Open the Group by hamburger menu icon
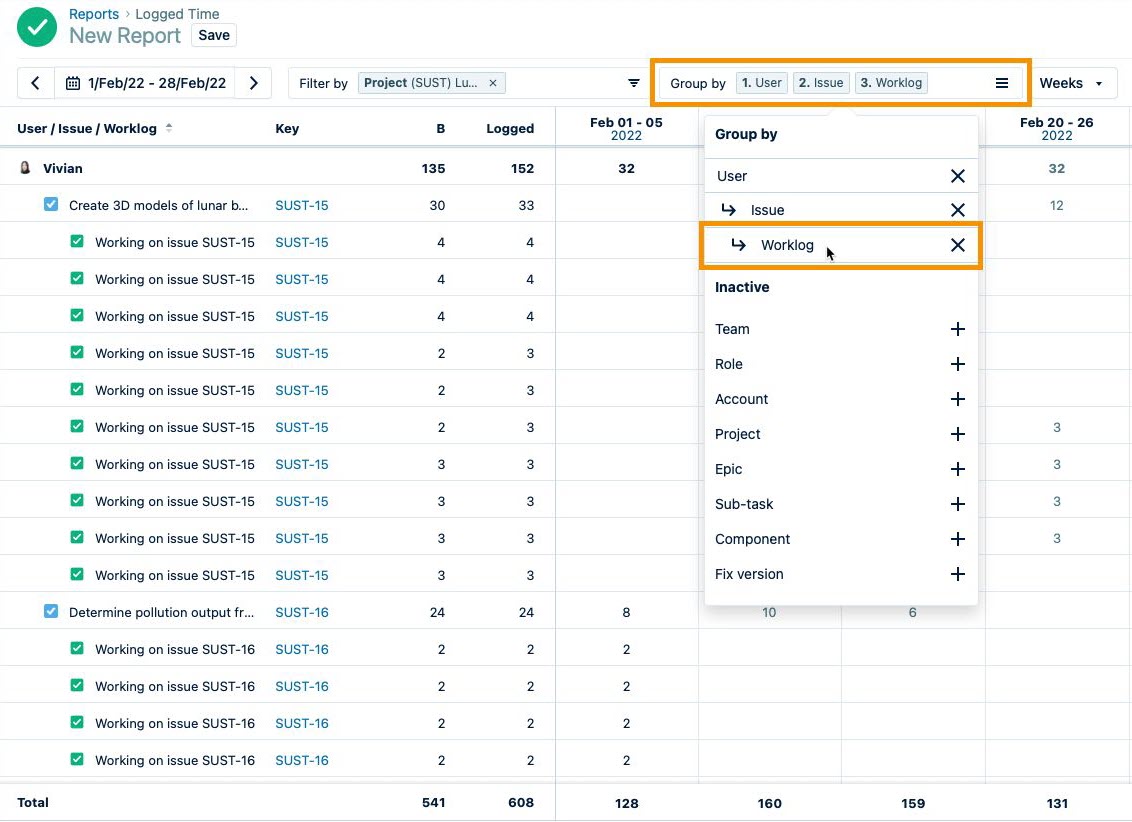Screen dimensions: 1132x822 [1002, 83]
